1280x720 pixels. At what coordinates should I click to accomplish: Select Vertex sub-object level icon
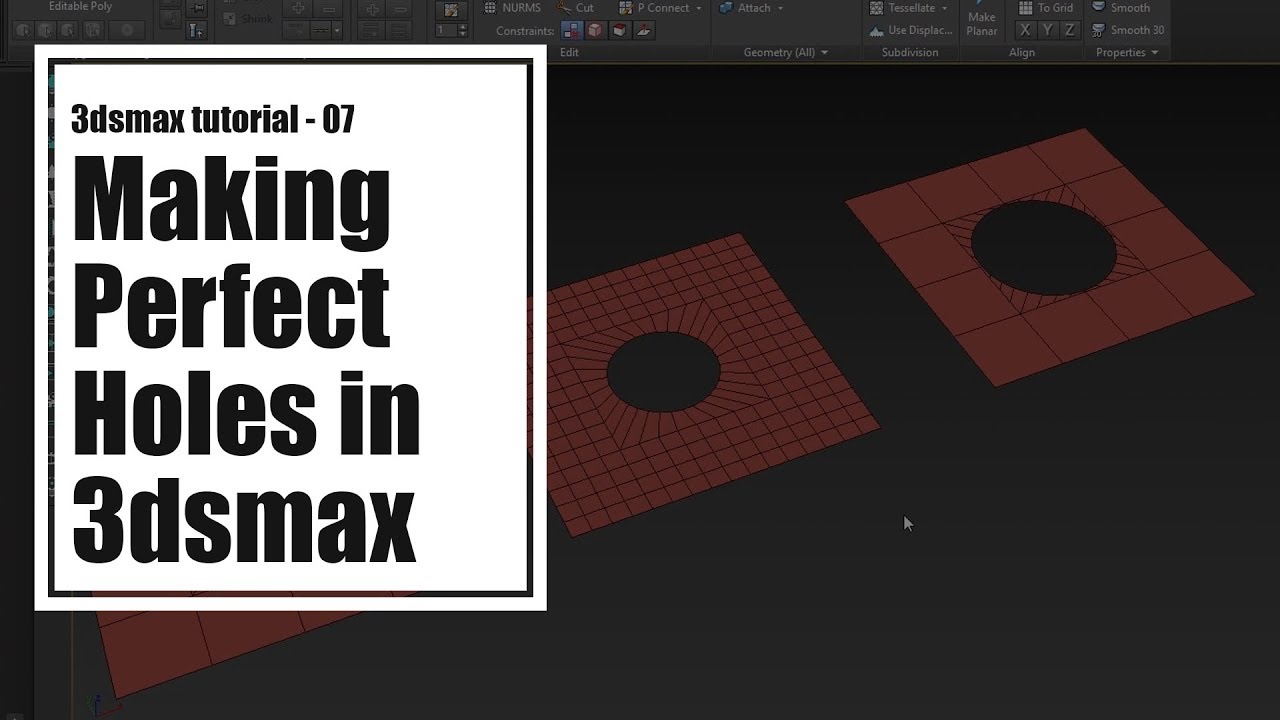click(x=22, y=30)
